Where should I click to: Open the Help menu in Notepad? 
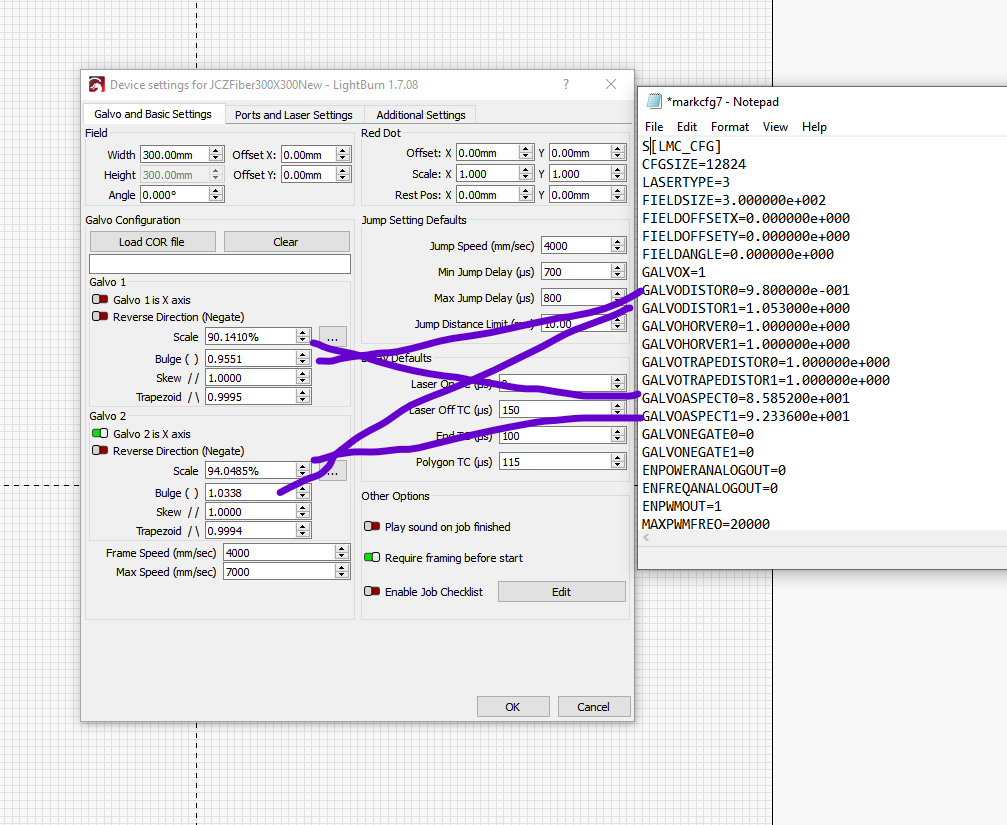point(814,126)
